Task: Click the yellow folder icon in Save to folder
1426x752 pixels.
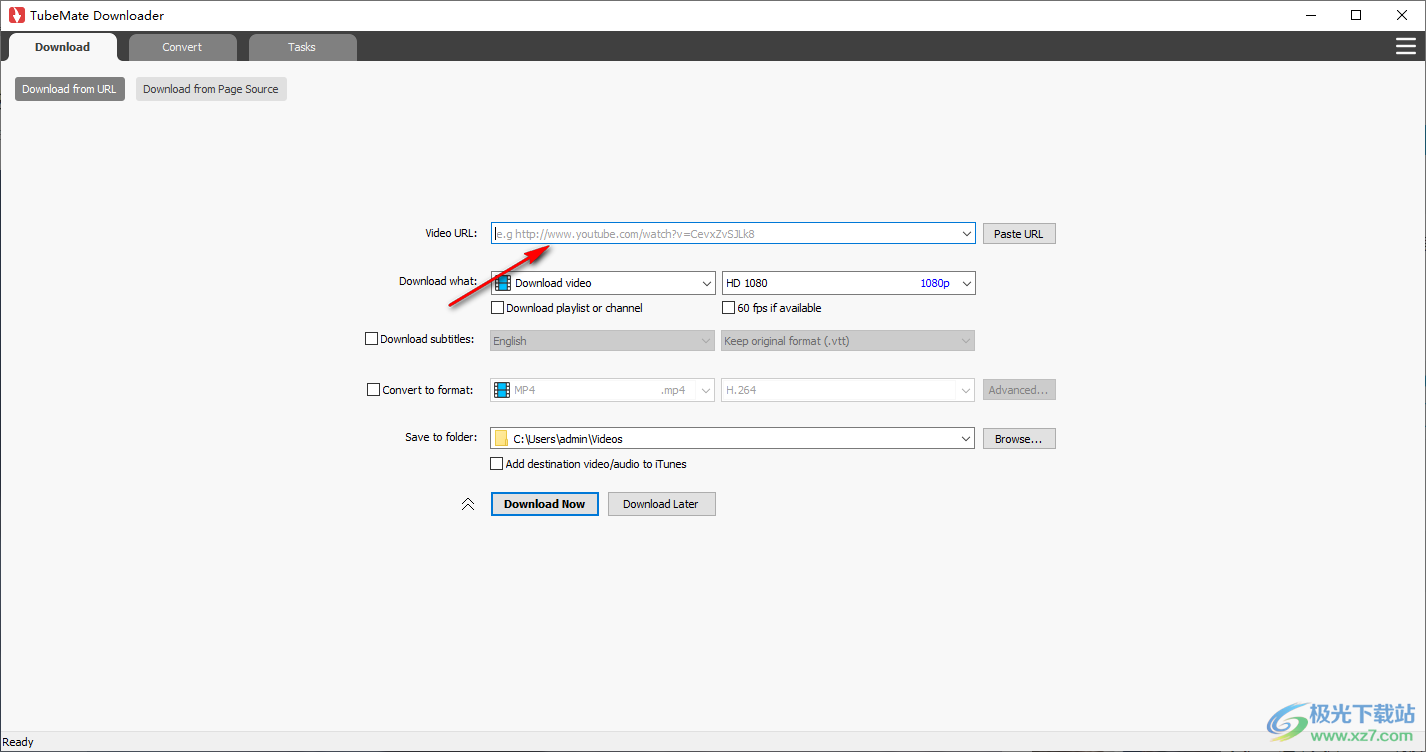Action: point(501,438)
